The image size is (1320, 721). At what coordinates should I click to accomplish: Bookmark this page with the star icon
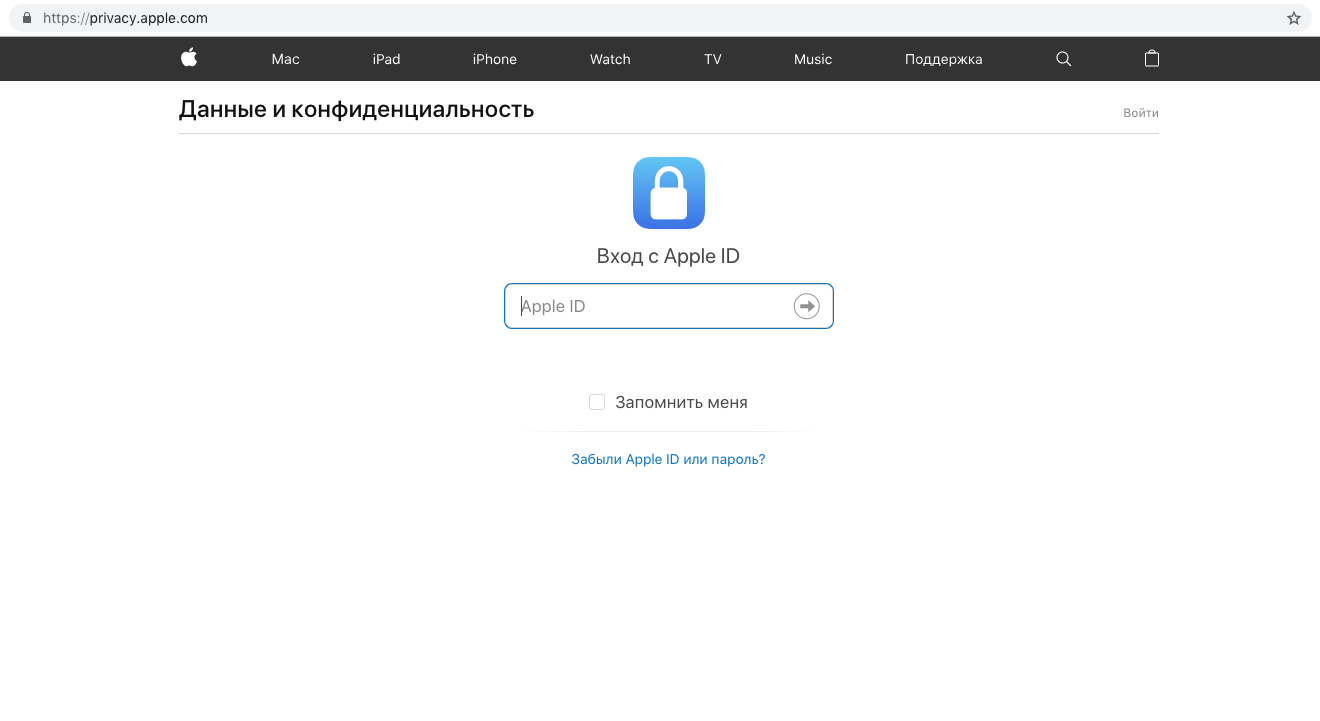coord(1293,18)
